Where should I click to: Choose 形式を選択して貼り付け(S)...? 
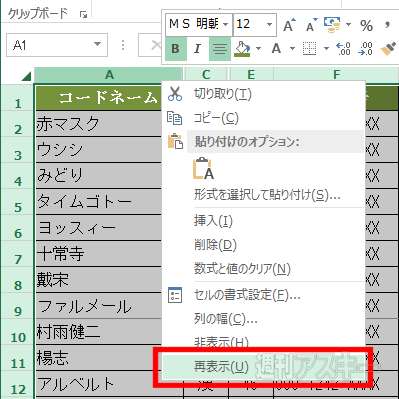pyautogui.click(x=263, y=194)
